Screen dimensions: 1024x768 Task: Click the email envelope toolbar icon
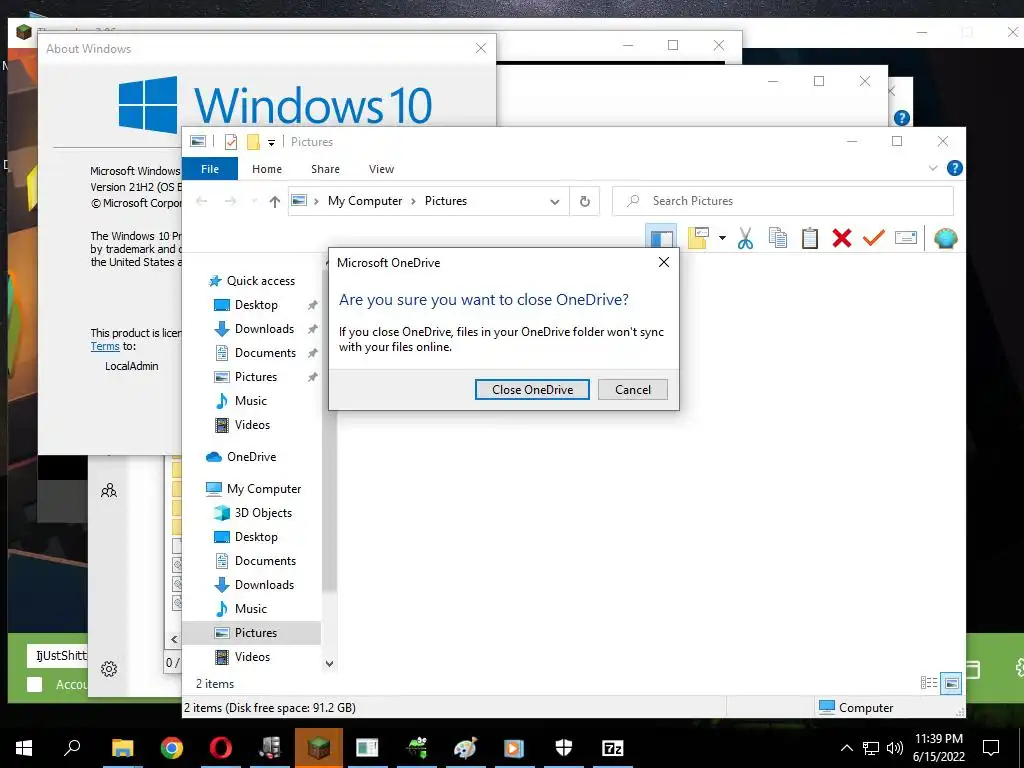pos(906,238)
